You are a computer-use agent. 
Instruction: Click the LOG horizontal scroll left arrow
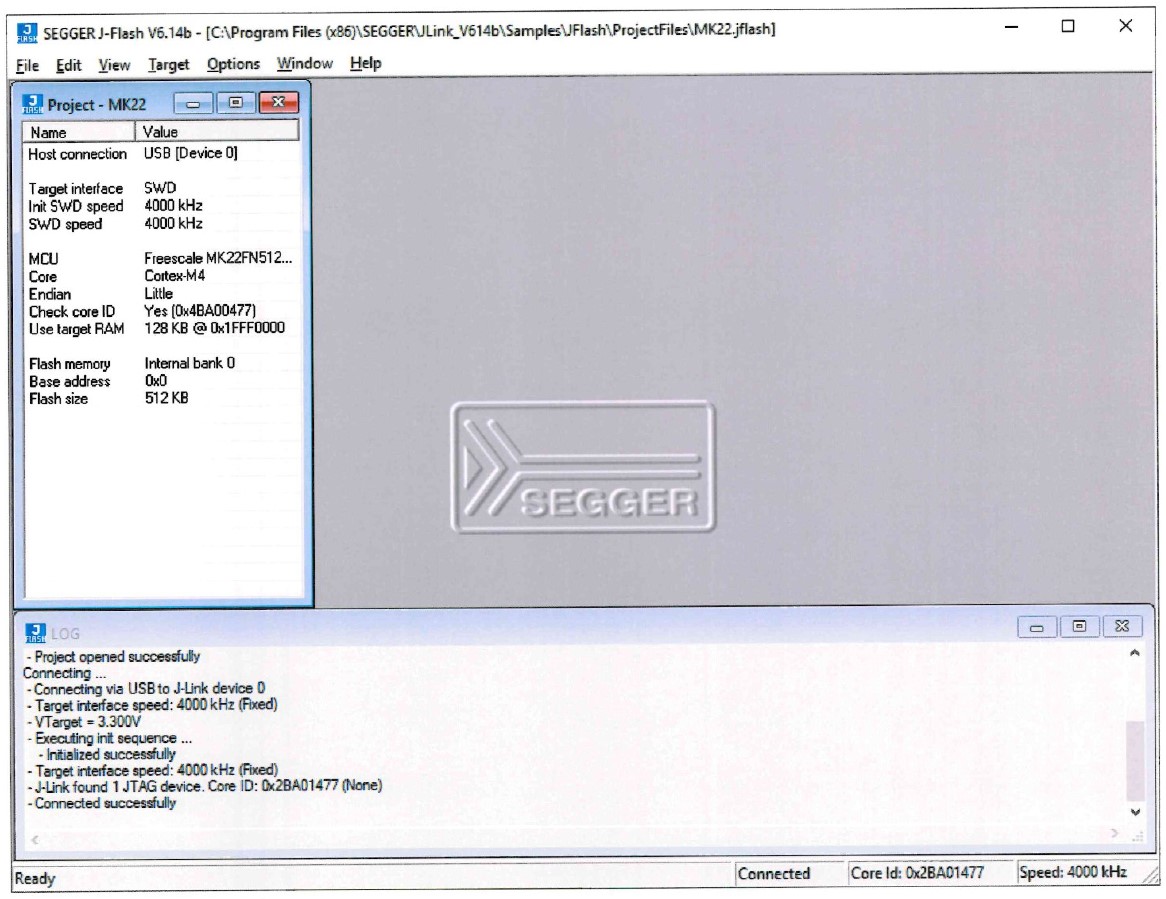[35, 840]
